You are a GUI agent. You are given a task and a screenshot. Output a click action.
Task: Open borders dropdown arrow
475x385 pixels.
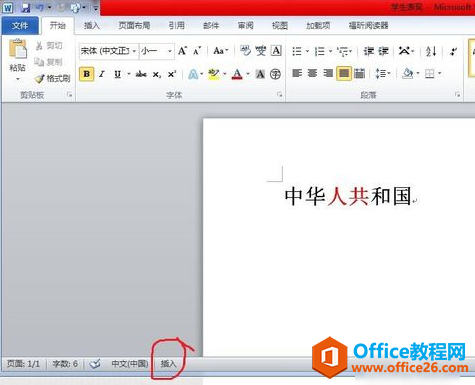click(x=439, y=73)
